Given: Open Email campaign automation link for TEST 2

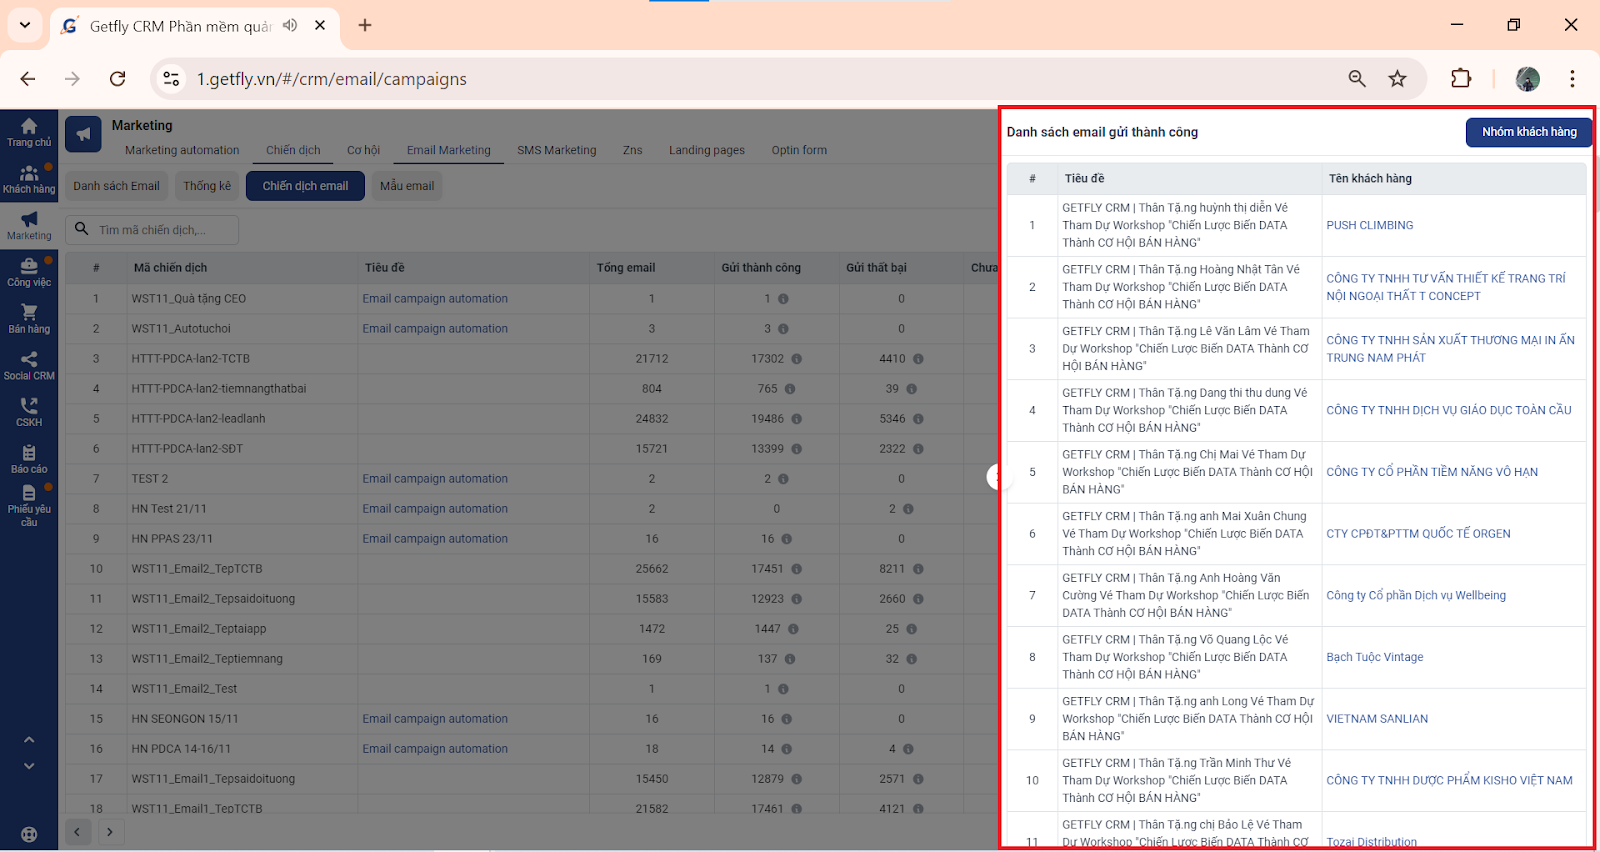Looking at the screenshot, I should click(435, 479).
